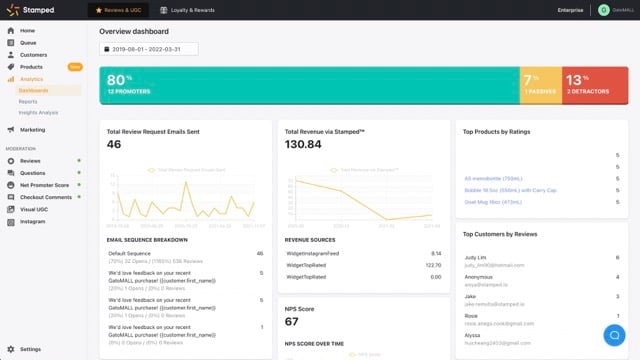Click the Stamped logo icon
The height and width of the screenshot is (360, 640).
tap(13, 10)
